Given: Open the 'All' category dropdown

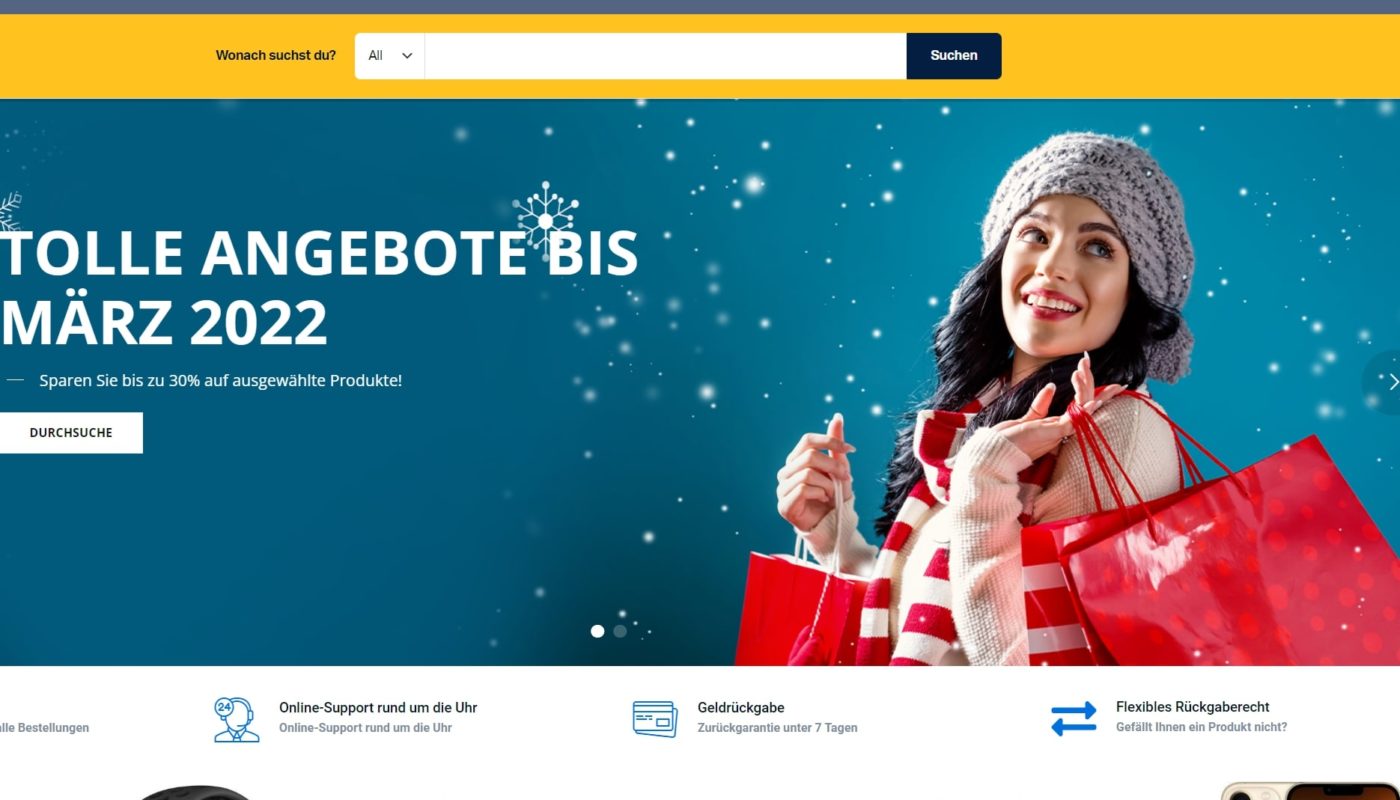Looking at the screenshot, I should 390,56.
